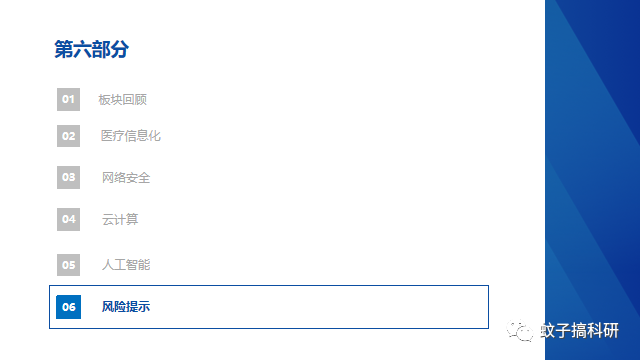
Task: Click the 蚊子搞科研 watermark text
Action: pos(580,331)
